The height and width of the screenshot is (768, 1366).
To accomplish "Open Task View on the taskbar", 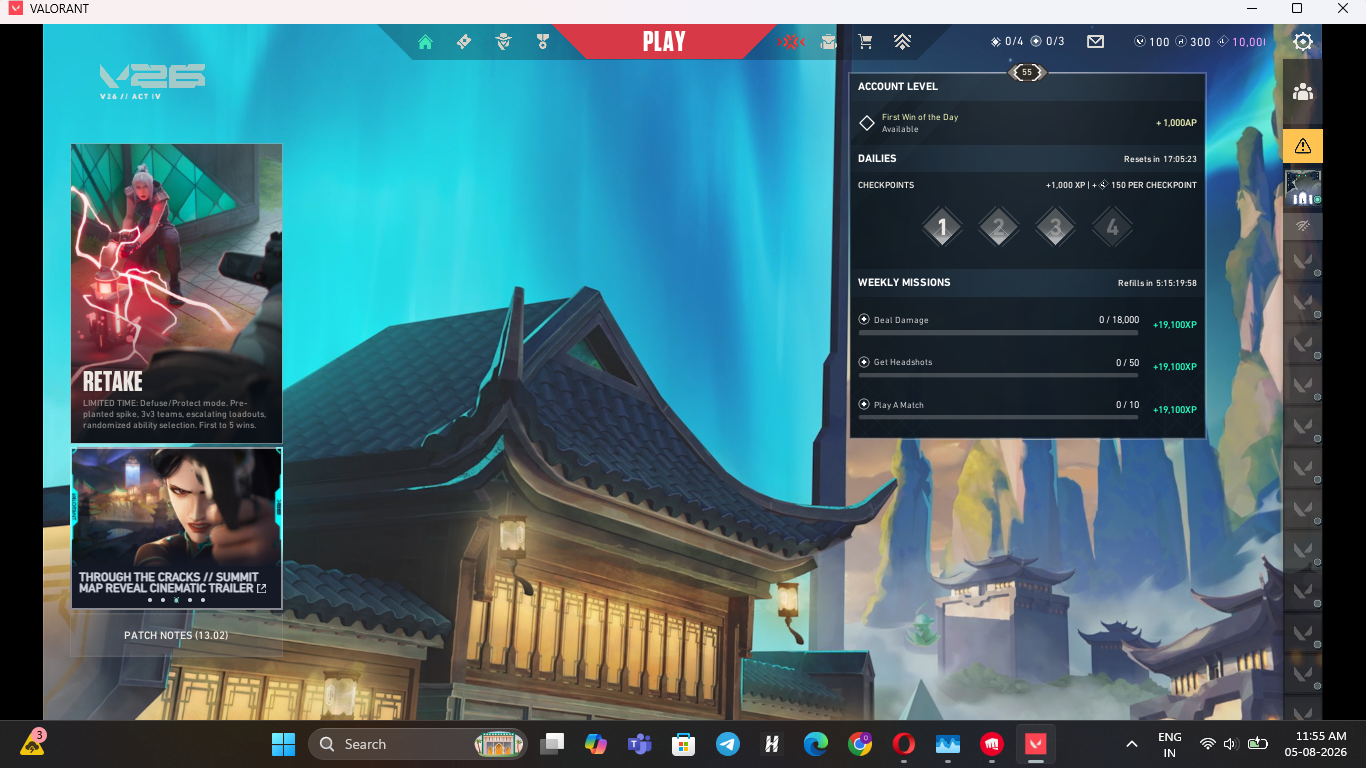I will pyautogui.click(x=552, y=744).
